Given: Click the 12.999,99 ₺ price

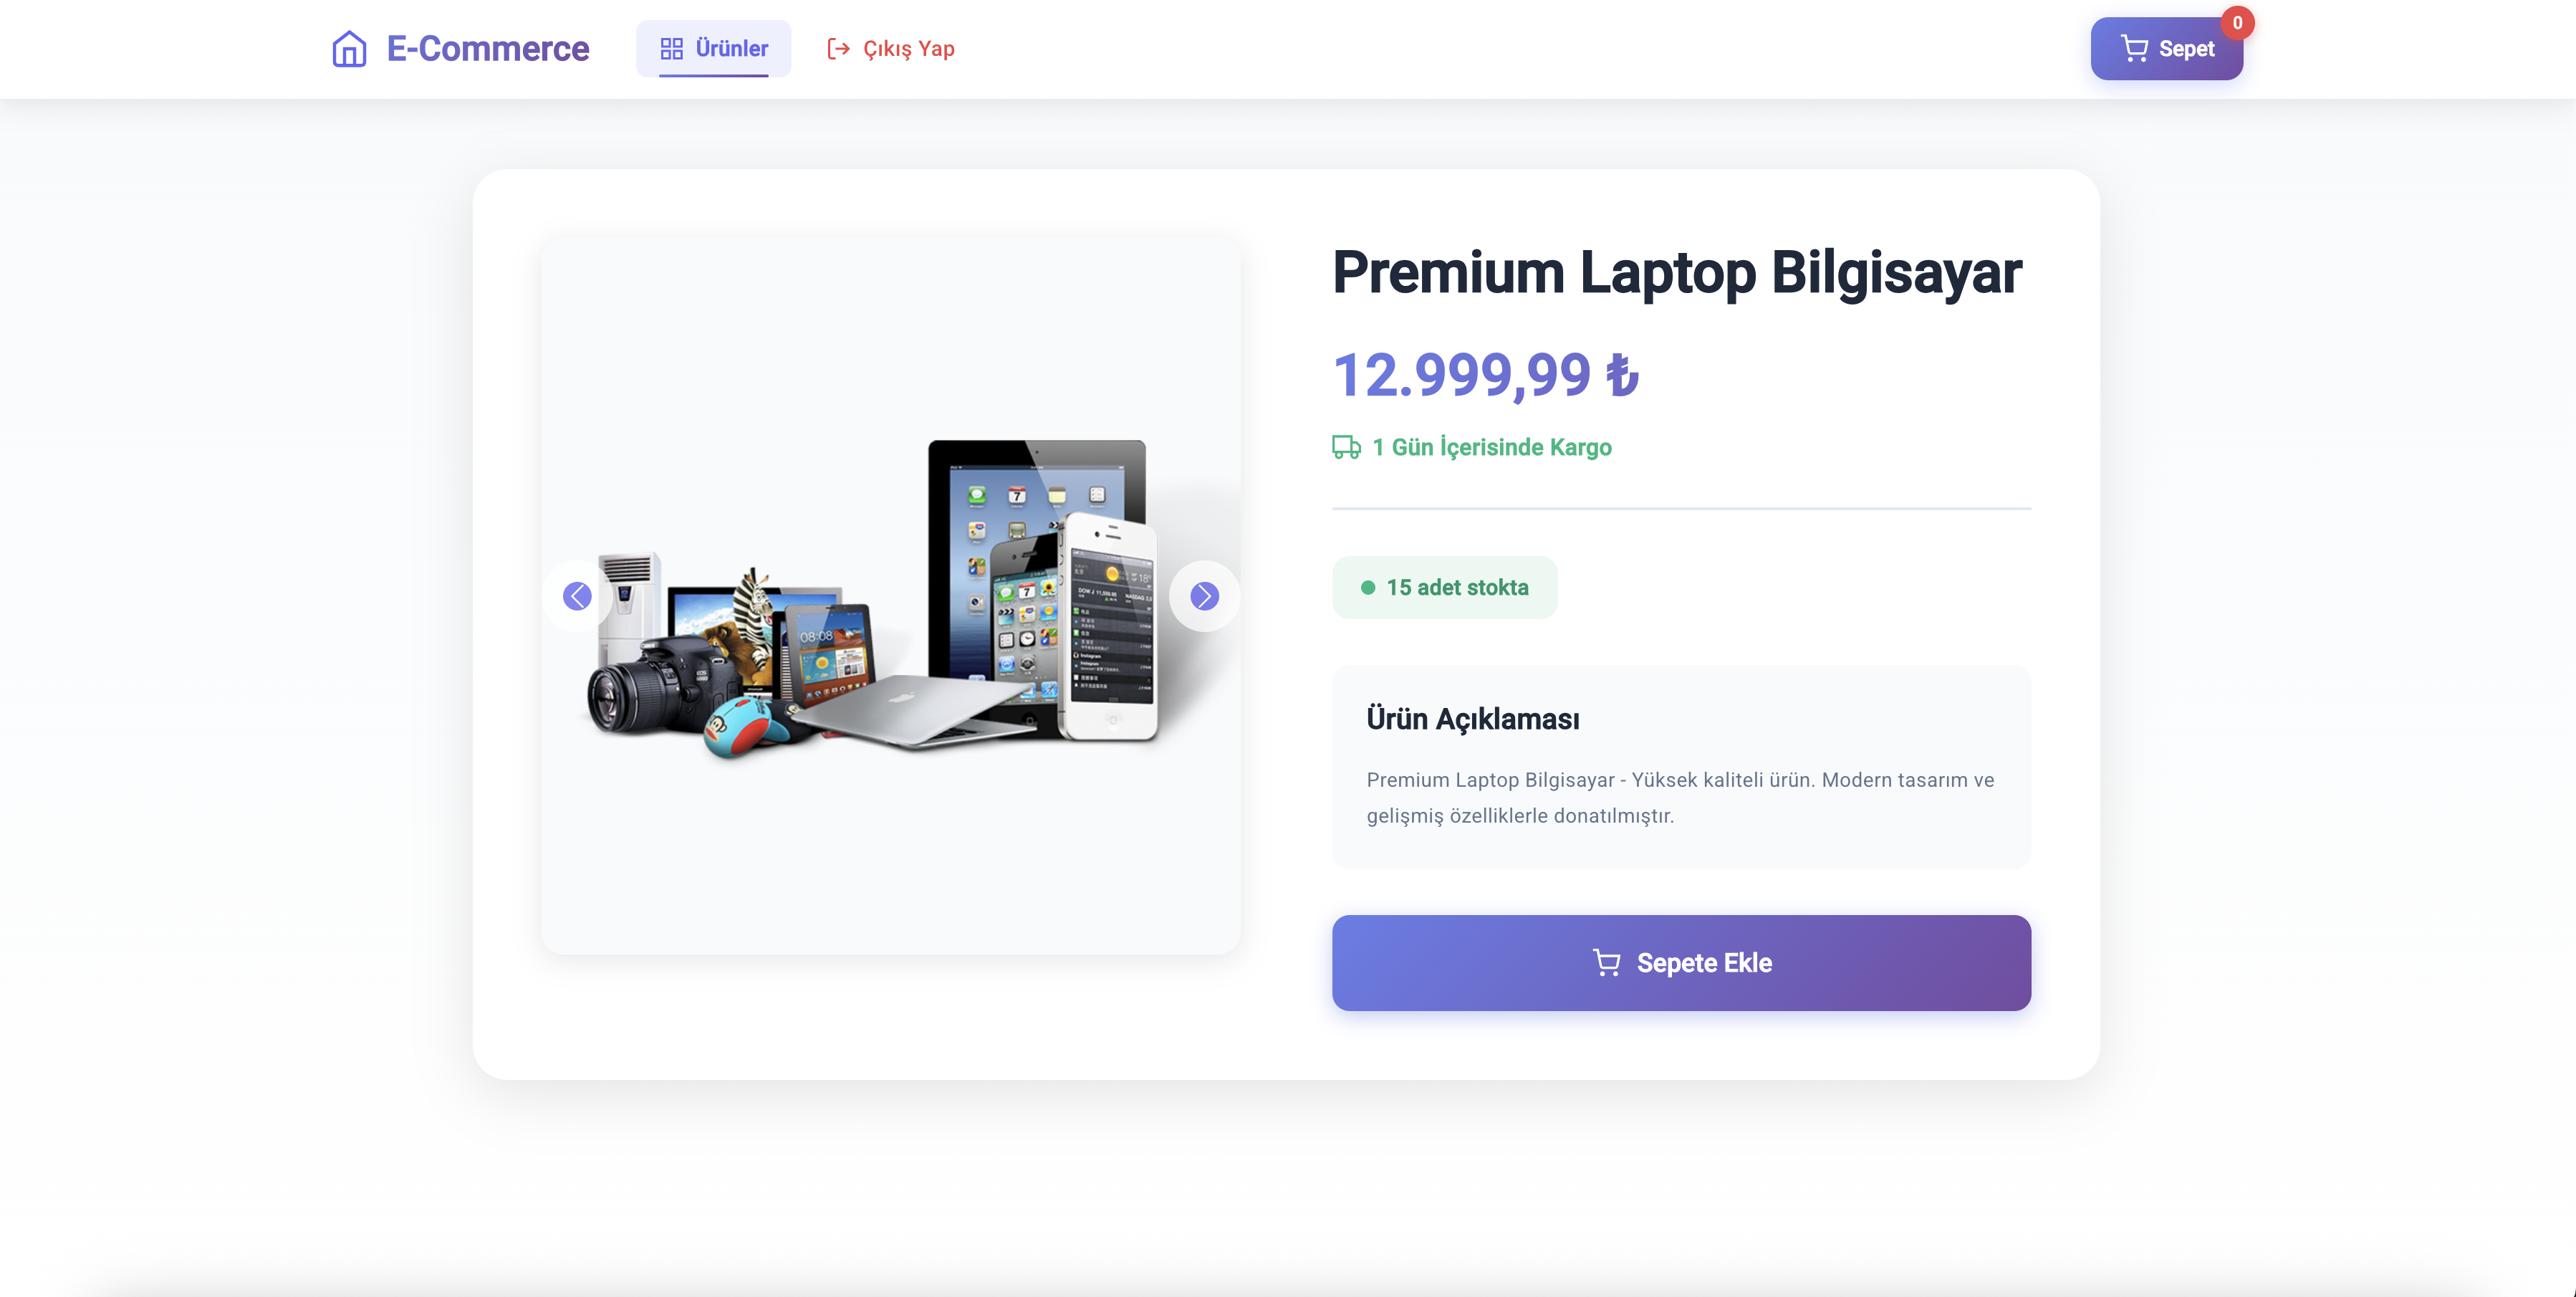Looking at the screenshot, I should [x=1486, y=375].
